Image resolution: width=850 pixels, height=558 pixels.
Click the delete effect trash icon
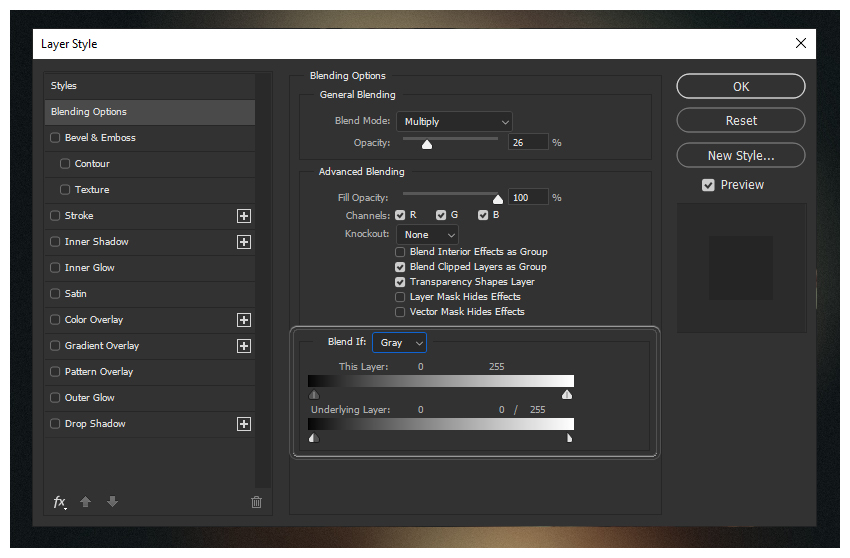pyautogui.click(x=256, y=502)
